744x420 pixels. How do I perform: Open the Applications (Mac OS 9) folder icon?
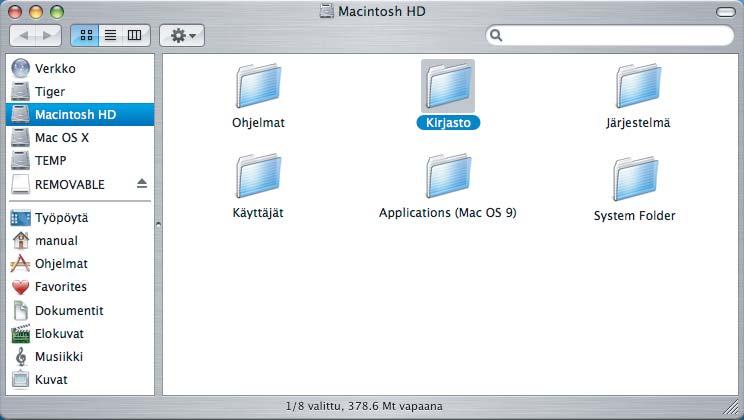(448, 176)
